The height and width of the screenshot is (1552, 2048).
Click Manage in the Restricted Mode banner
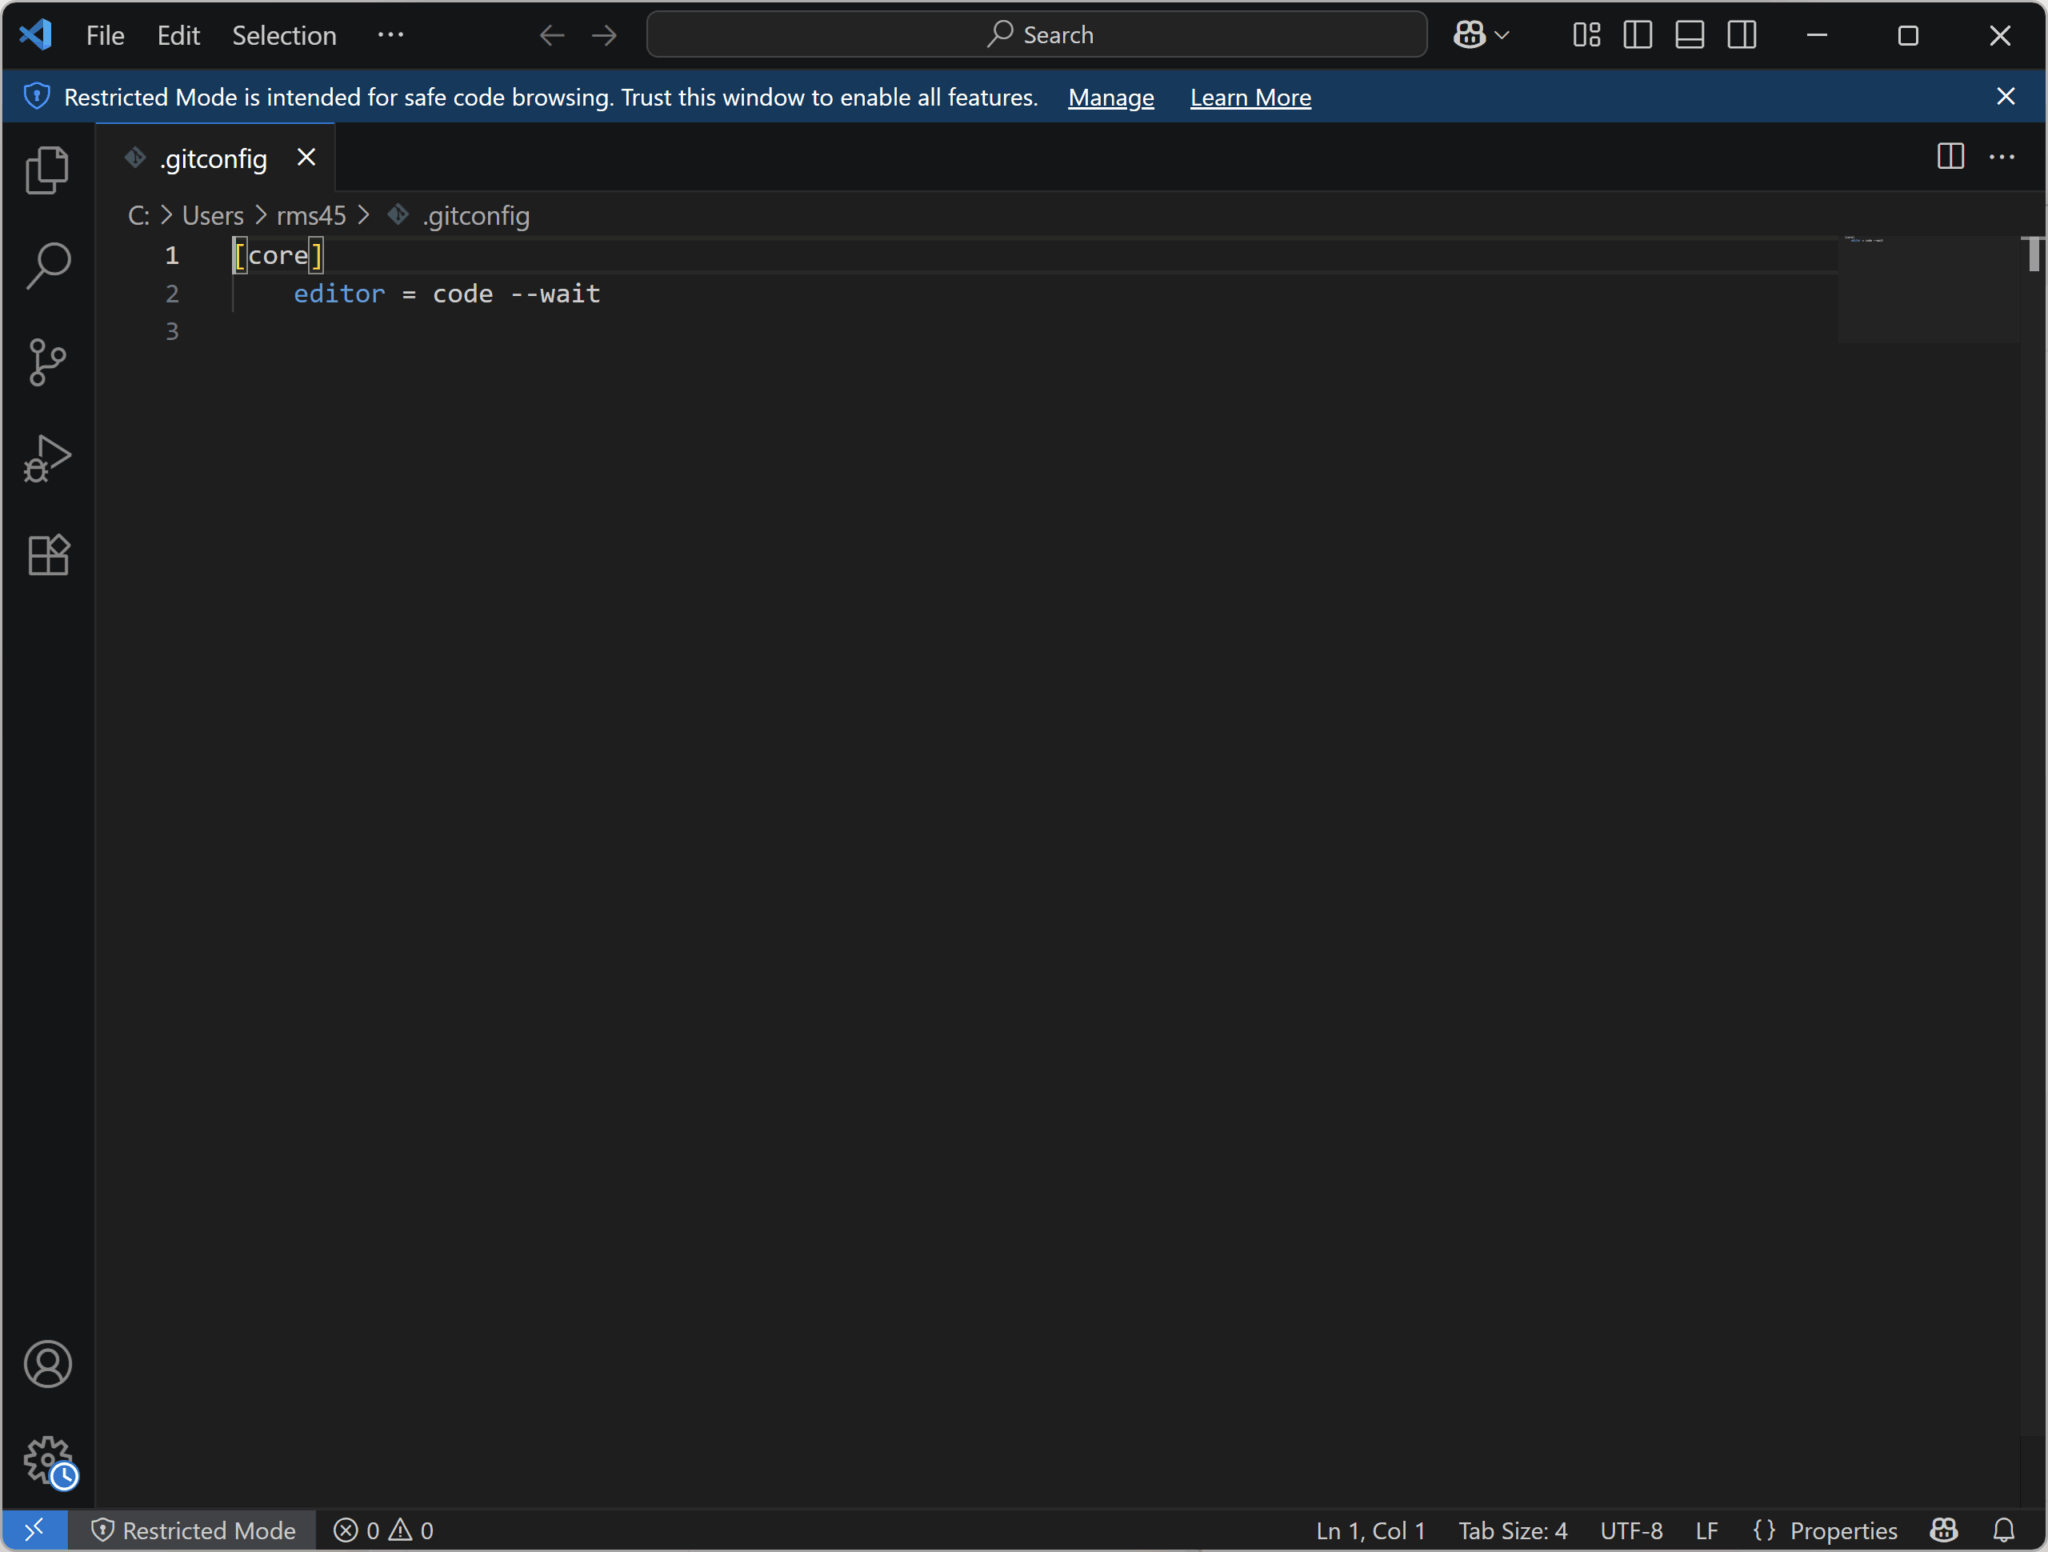click(x=1110, y=97)
